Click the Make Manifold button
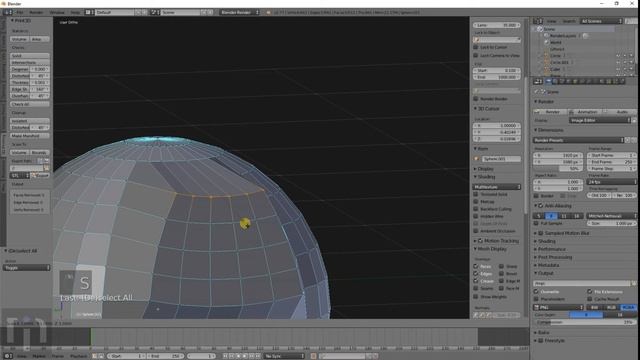The height and width of the screenshot is (360, 640). pyautogui.click(x=29, y=136)
